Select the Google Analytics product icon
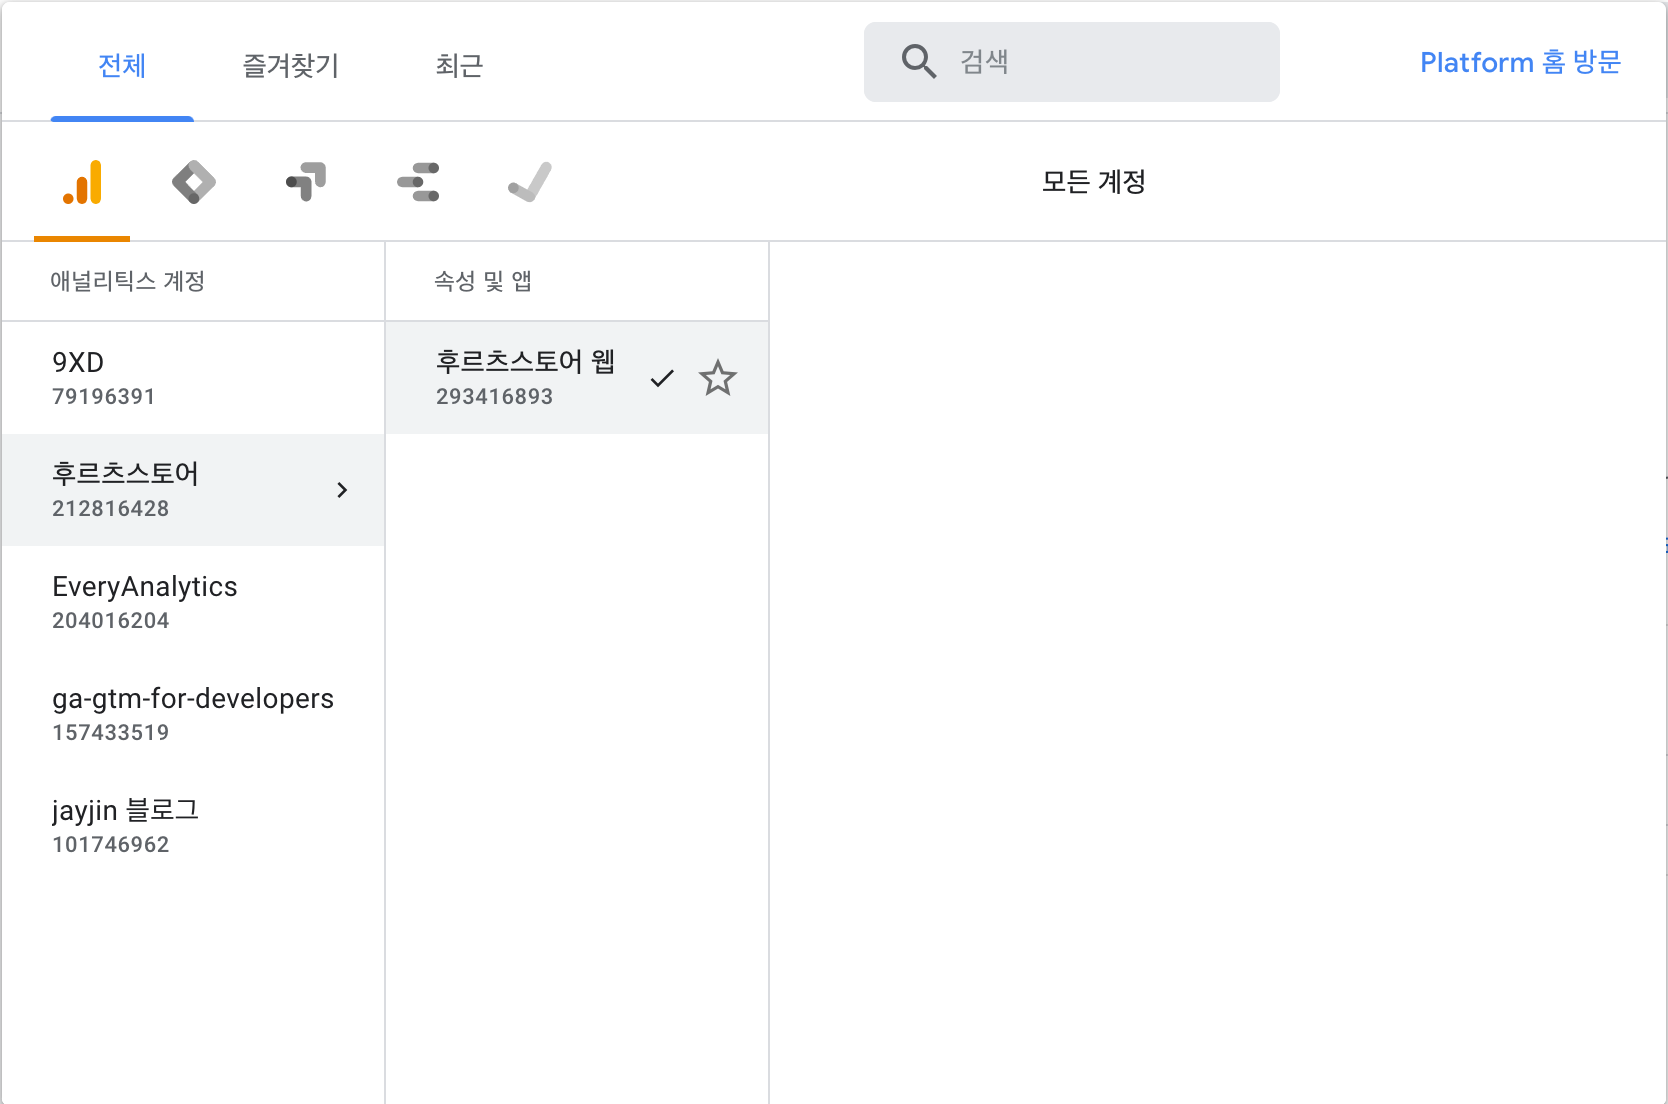Viewport: 1668px width, 1104px height. (x=82, y=182)
